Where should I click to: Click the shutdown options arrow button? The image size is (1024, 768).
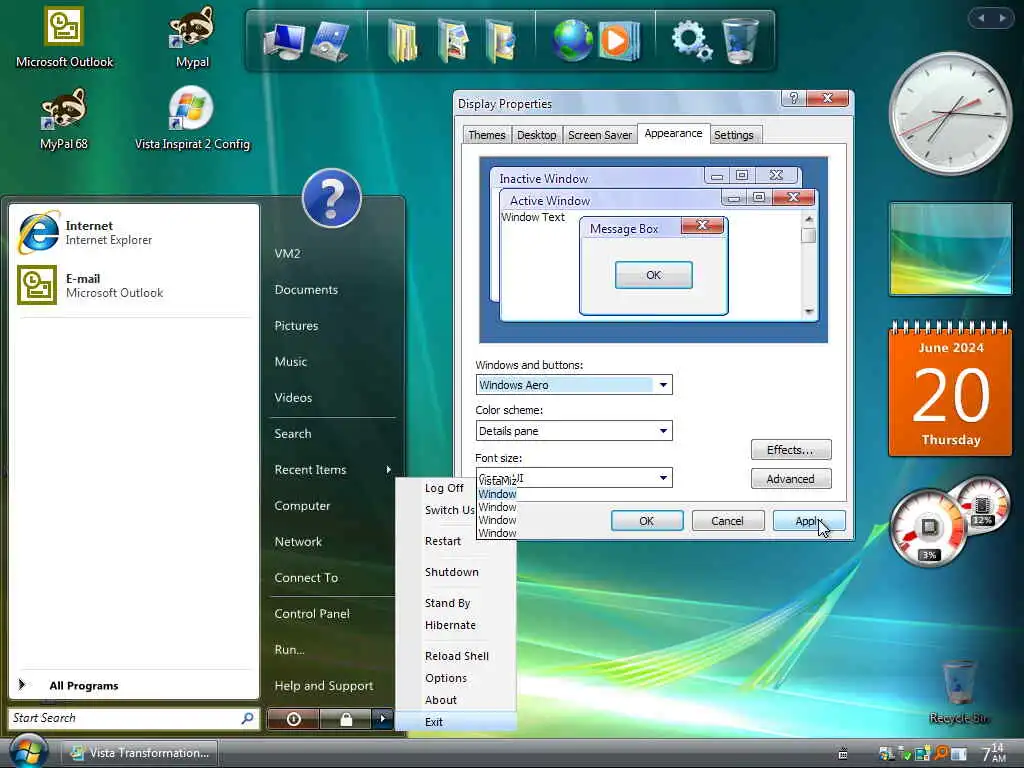pyautogui.click(x=383, y=719)
